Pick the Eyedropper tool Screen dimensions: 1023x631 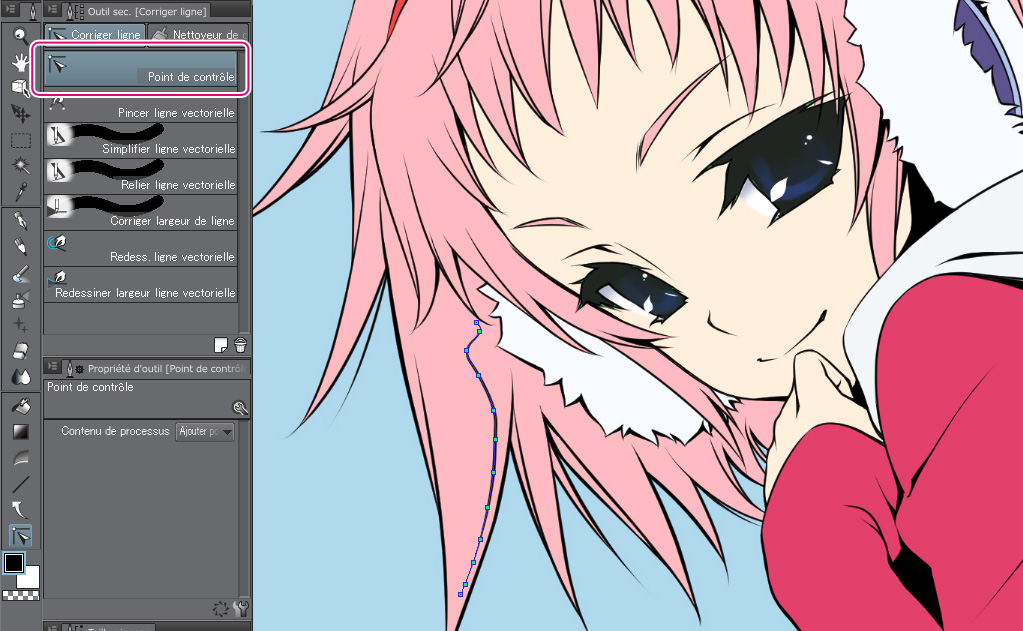(x=21, y=189)
